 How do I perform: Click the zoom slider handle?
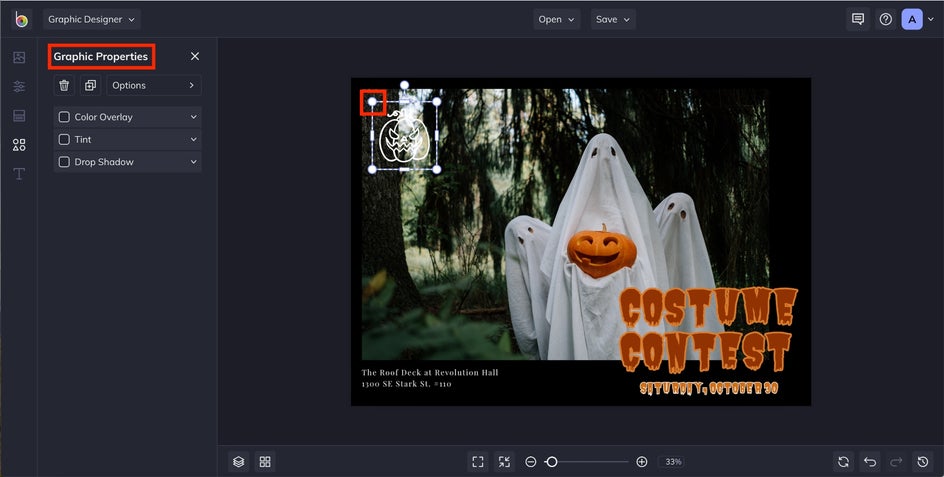tap(551, 462)
